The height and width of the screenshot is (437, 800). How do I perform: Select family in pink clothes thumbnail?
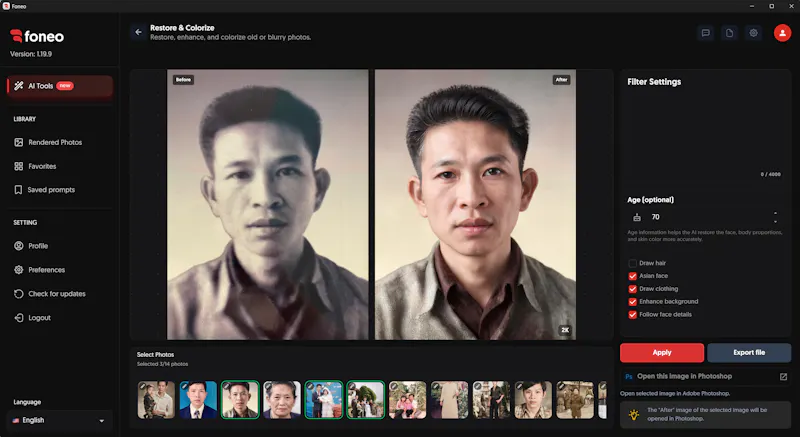pos(407,400)
